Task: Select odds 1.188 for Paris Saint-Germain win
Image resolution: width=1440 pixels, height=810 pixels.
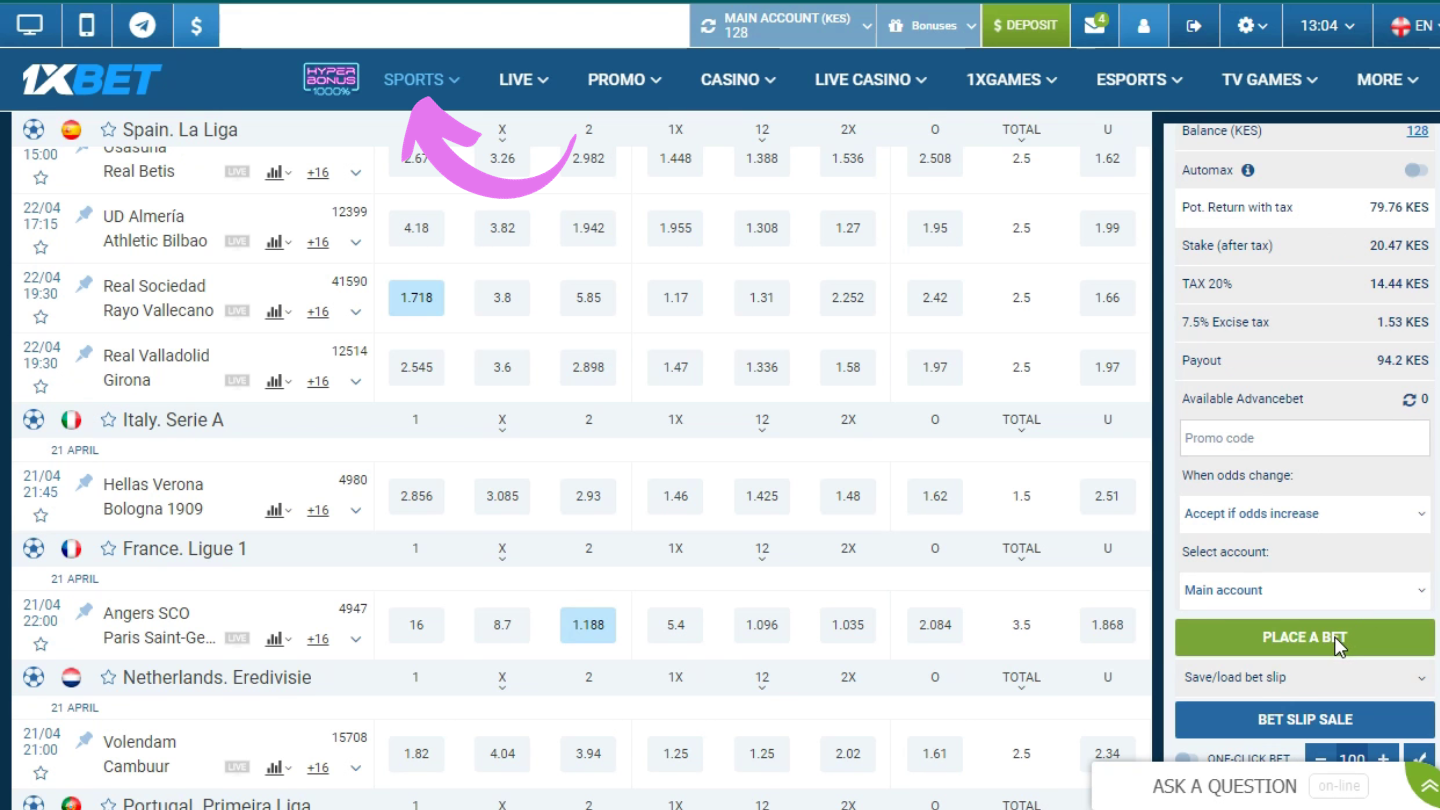Action: point(588,625)
